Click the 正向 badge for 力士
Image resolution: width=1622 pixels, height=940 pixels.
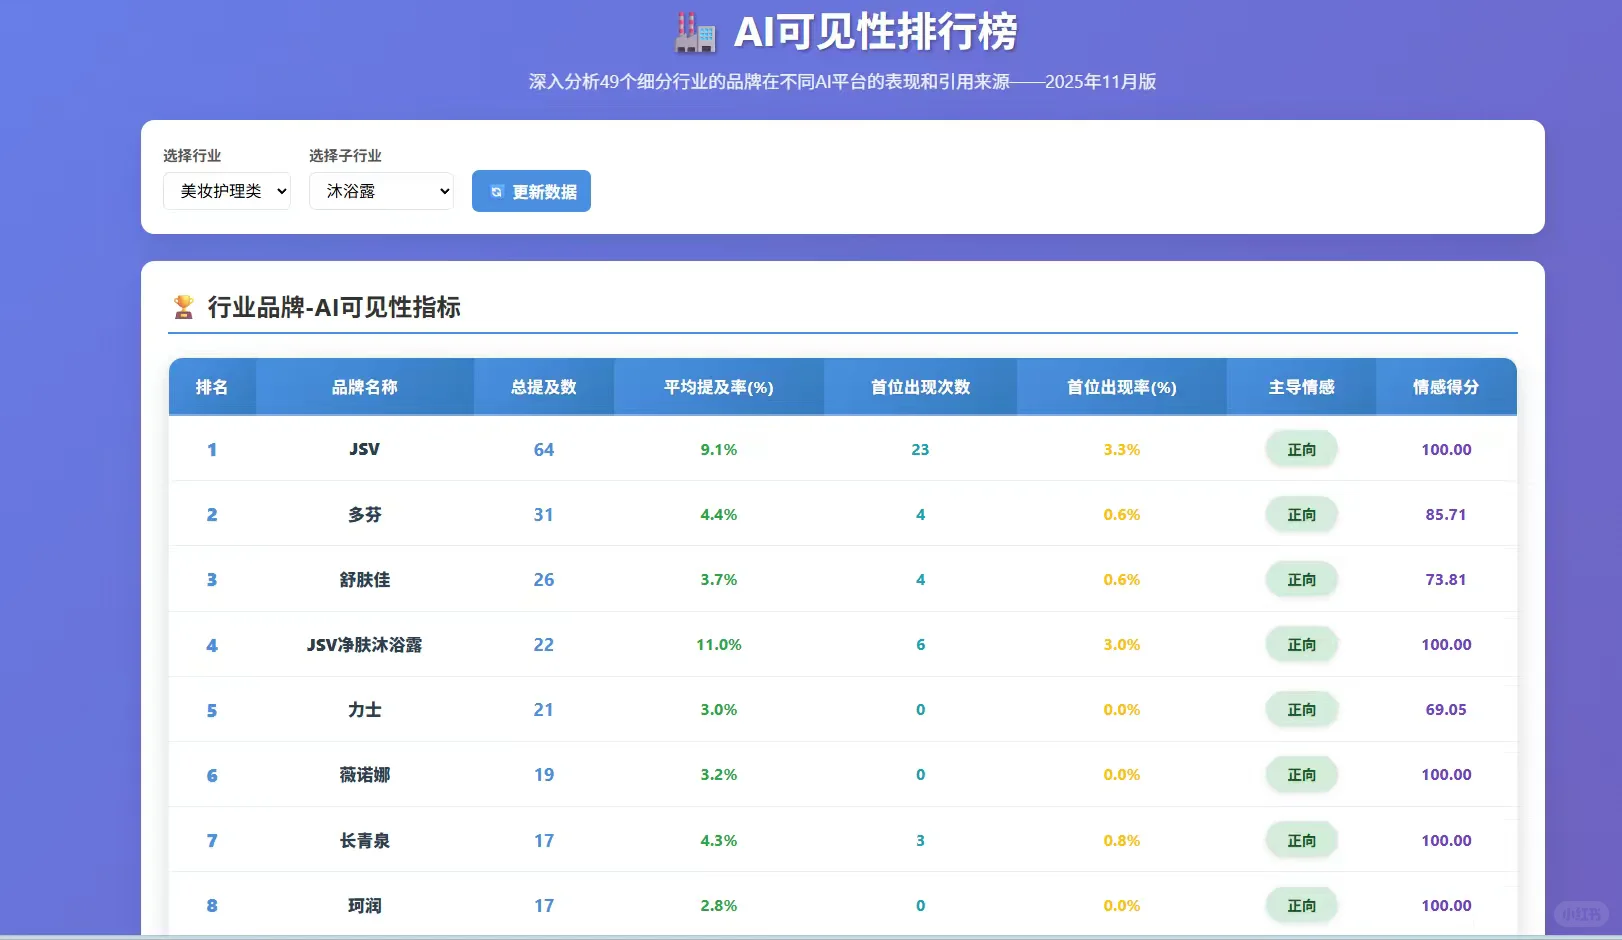(1301, 709)
